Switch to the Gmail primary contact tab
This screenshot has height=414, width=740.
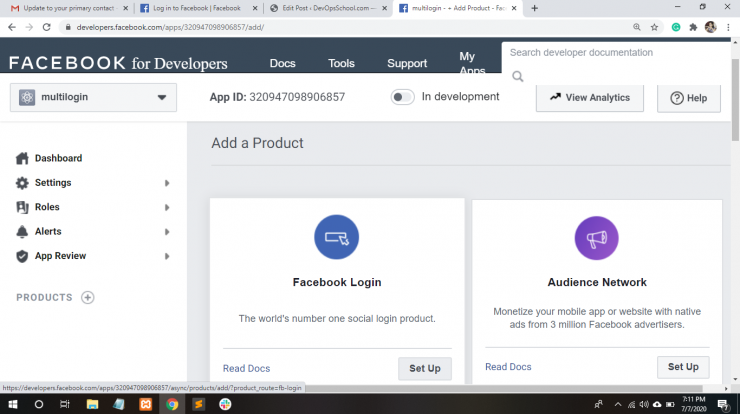click(x=68, y=8)
